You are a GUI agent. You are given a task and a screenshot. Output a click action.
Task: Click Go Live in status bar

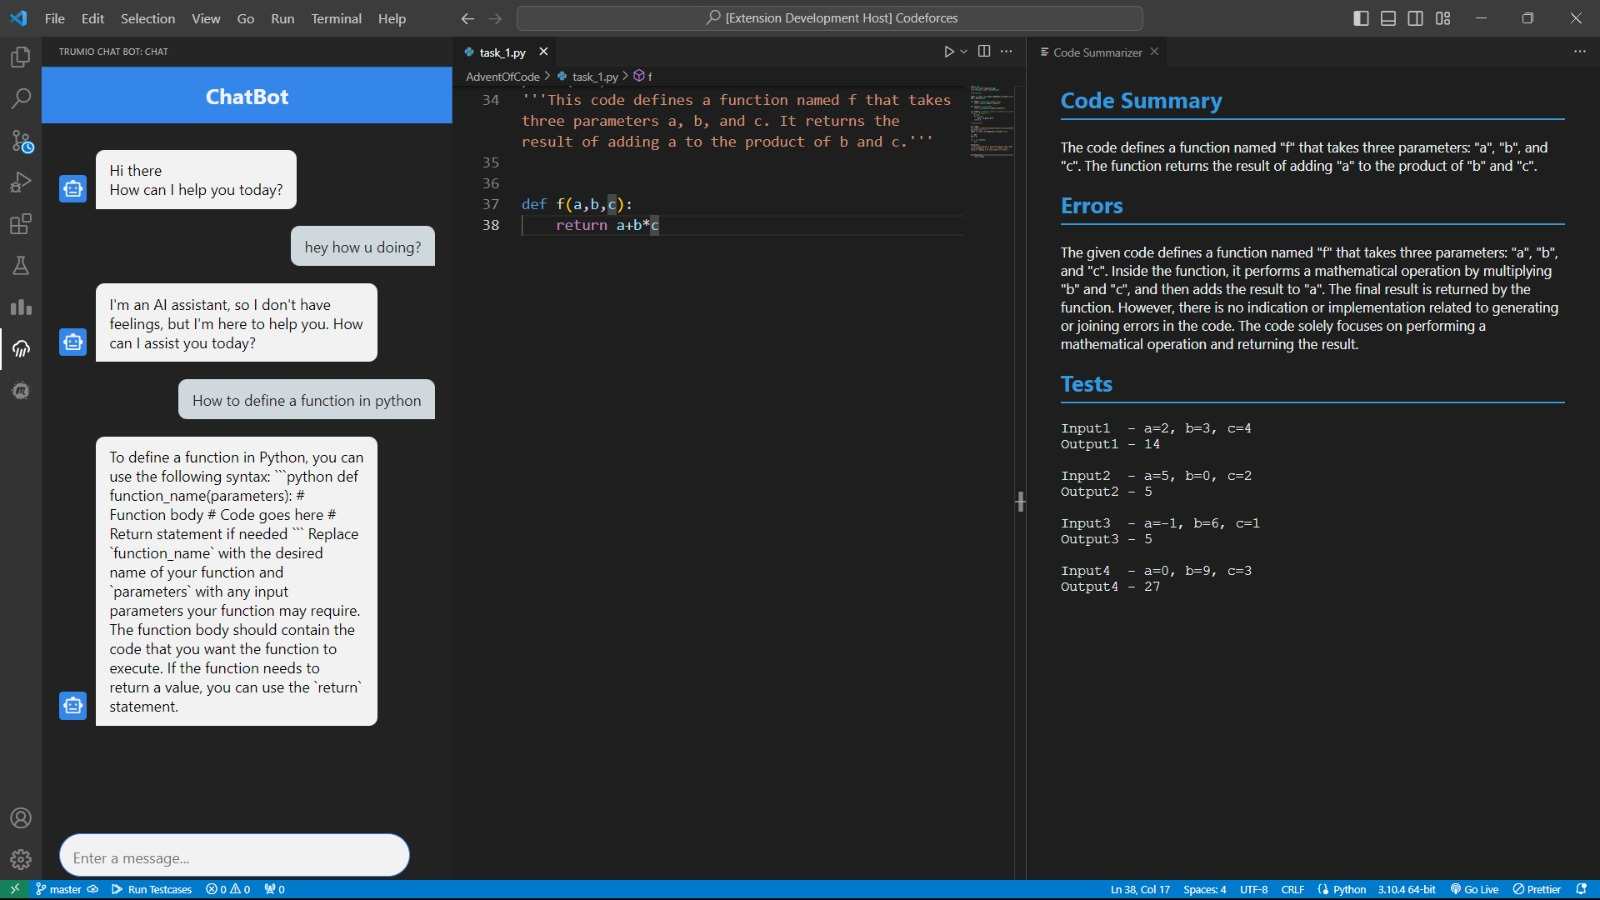click(x=1475, y=889)
